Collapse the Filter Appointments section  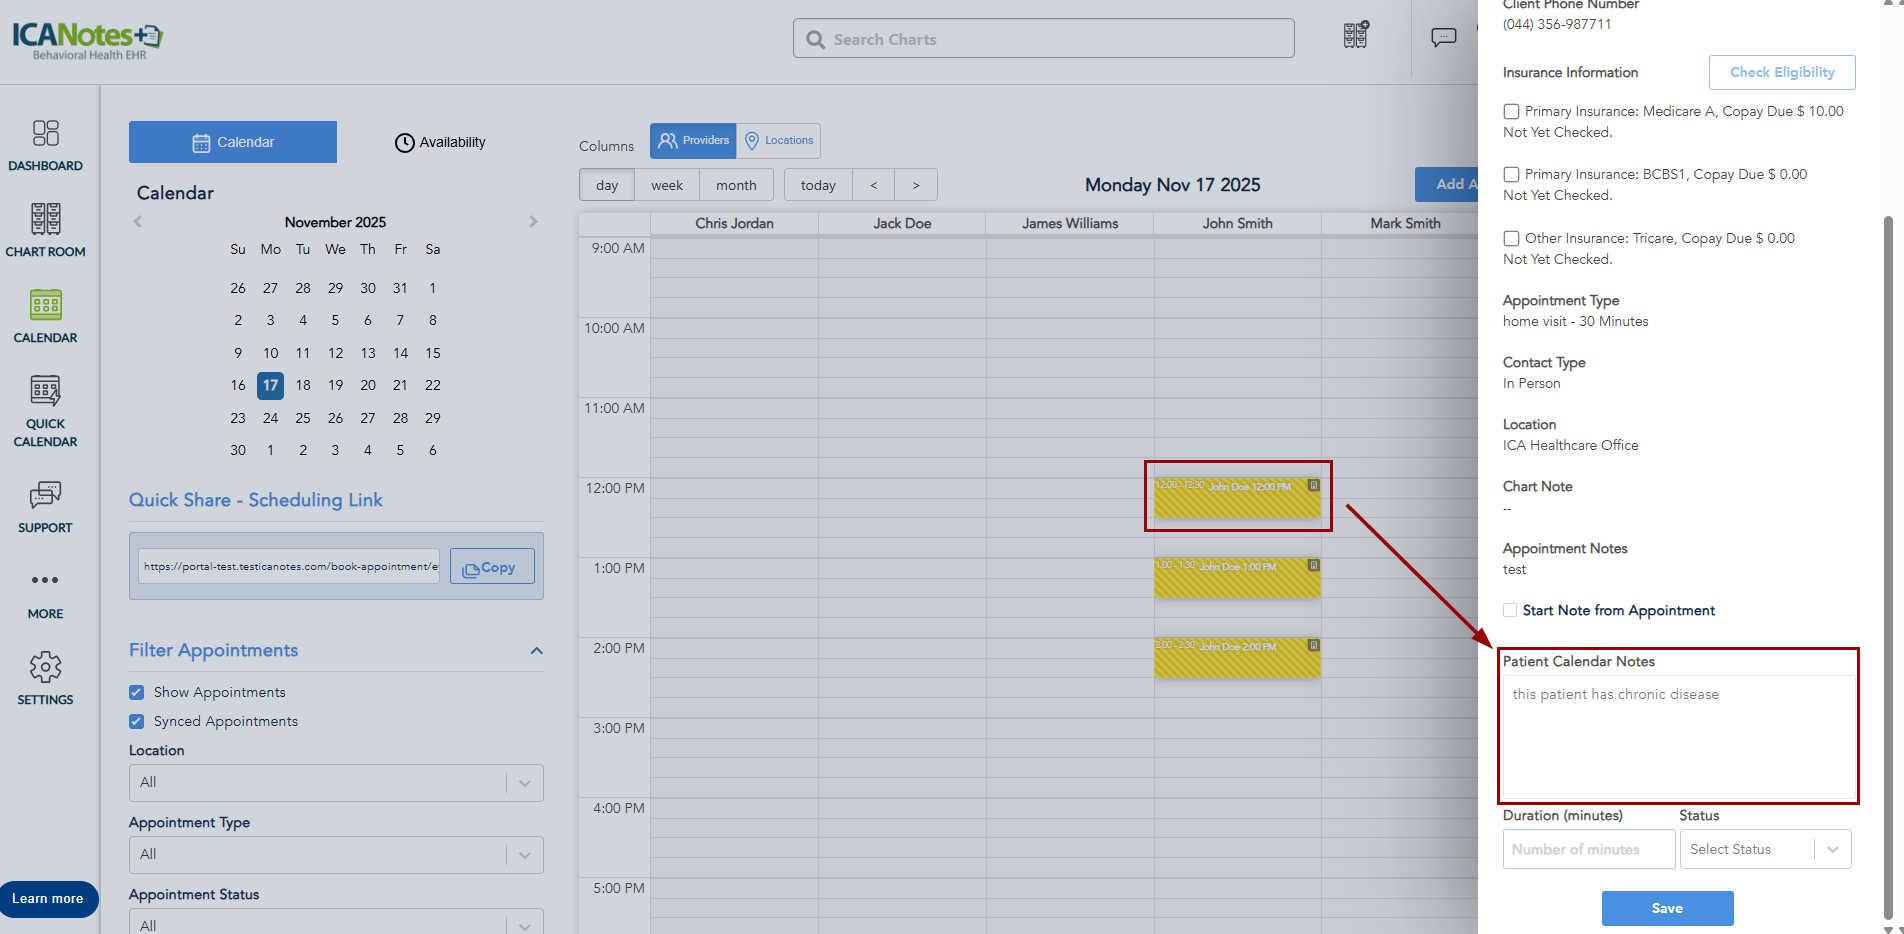tap(536, 651)
